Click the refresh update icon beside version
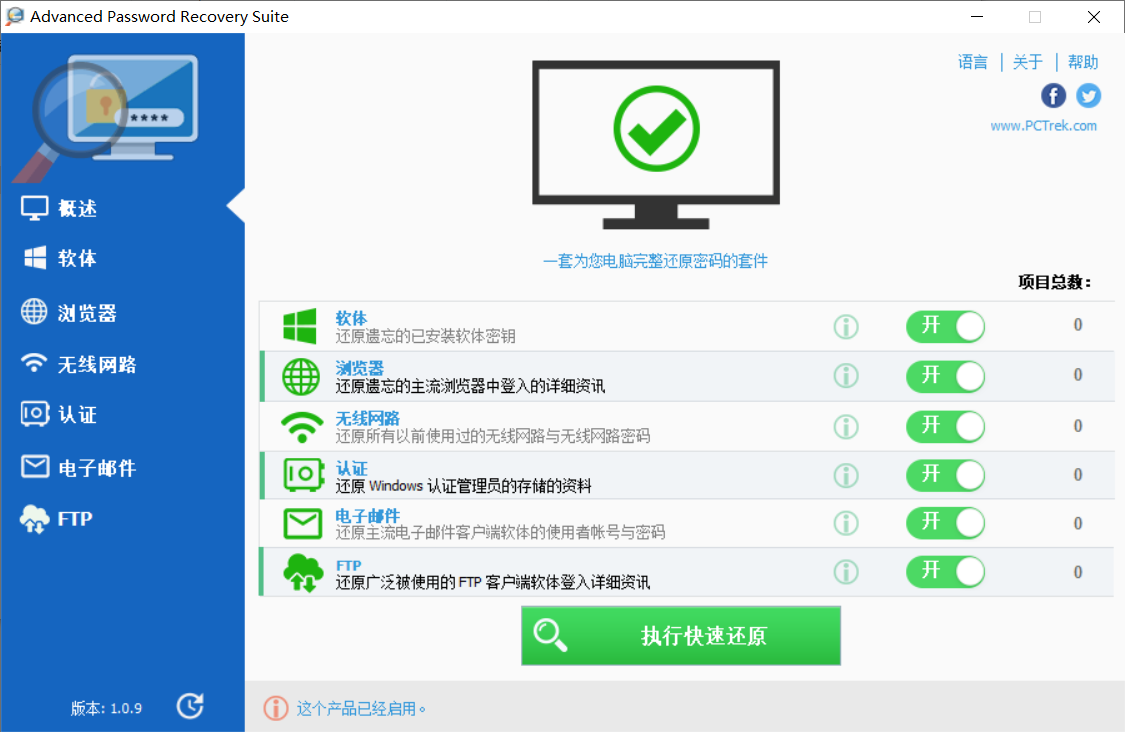 point(190,706)
